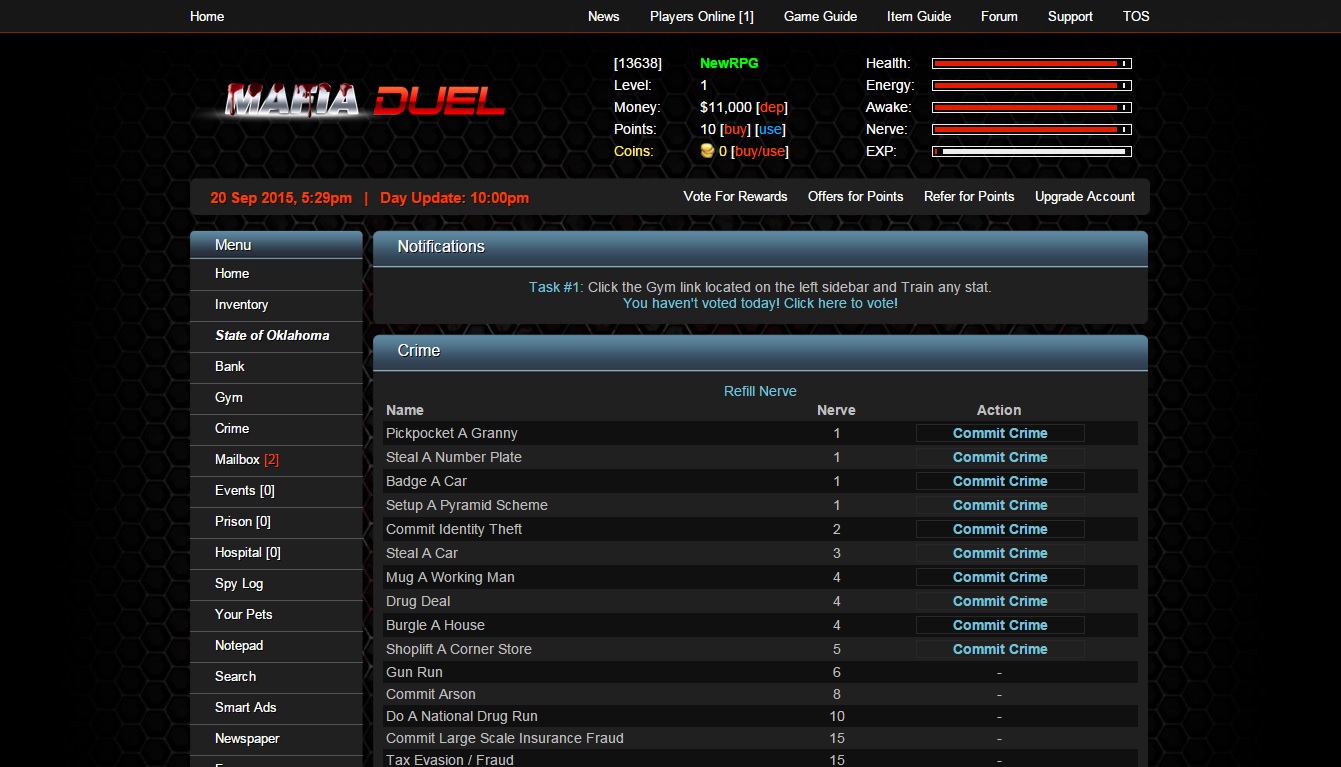Open Mailbox with 2 messages
Image resolution: width=1341 pixels, height=767 pixels.
[x=276, y=460]
